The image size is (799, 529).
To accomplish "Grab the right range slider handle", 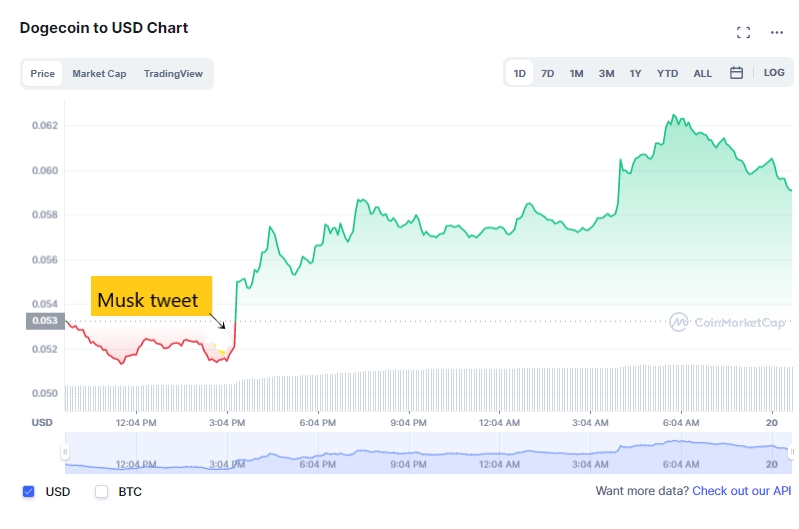I will [x=792, y=452].
